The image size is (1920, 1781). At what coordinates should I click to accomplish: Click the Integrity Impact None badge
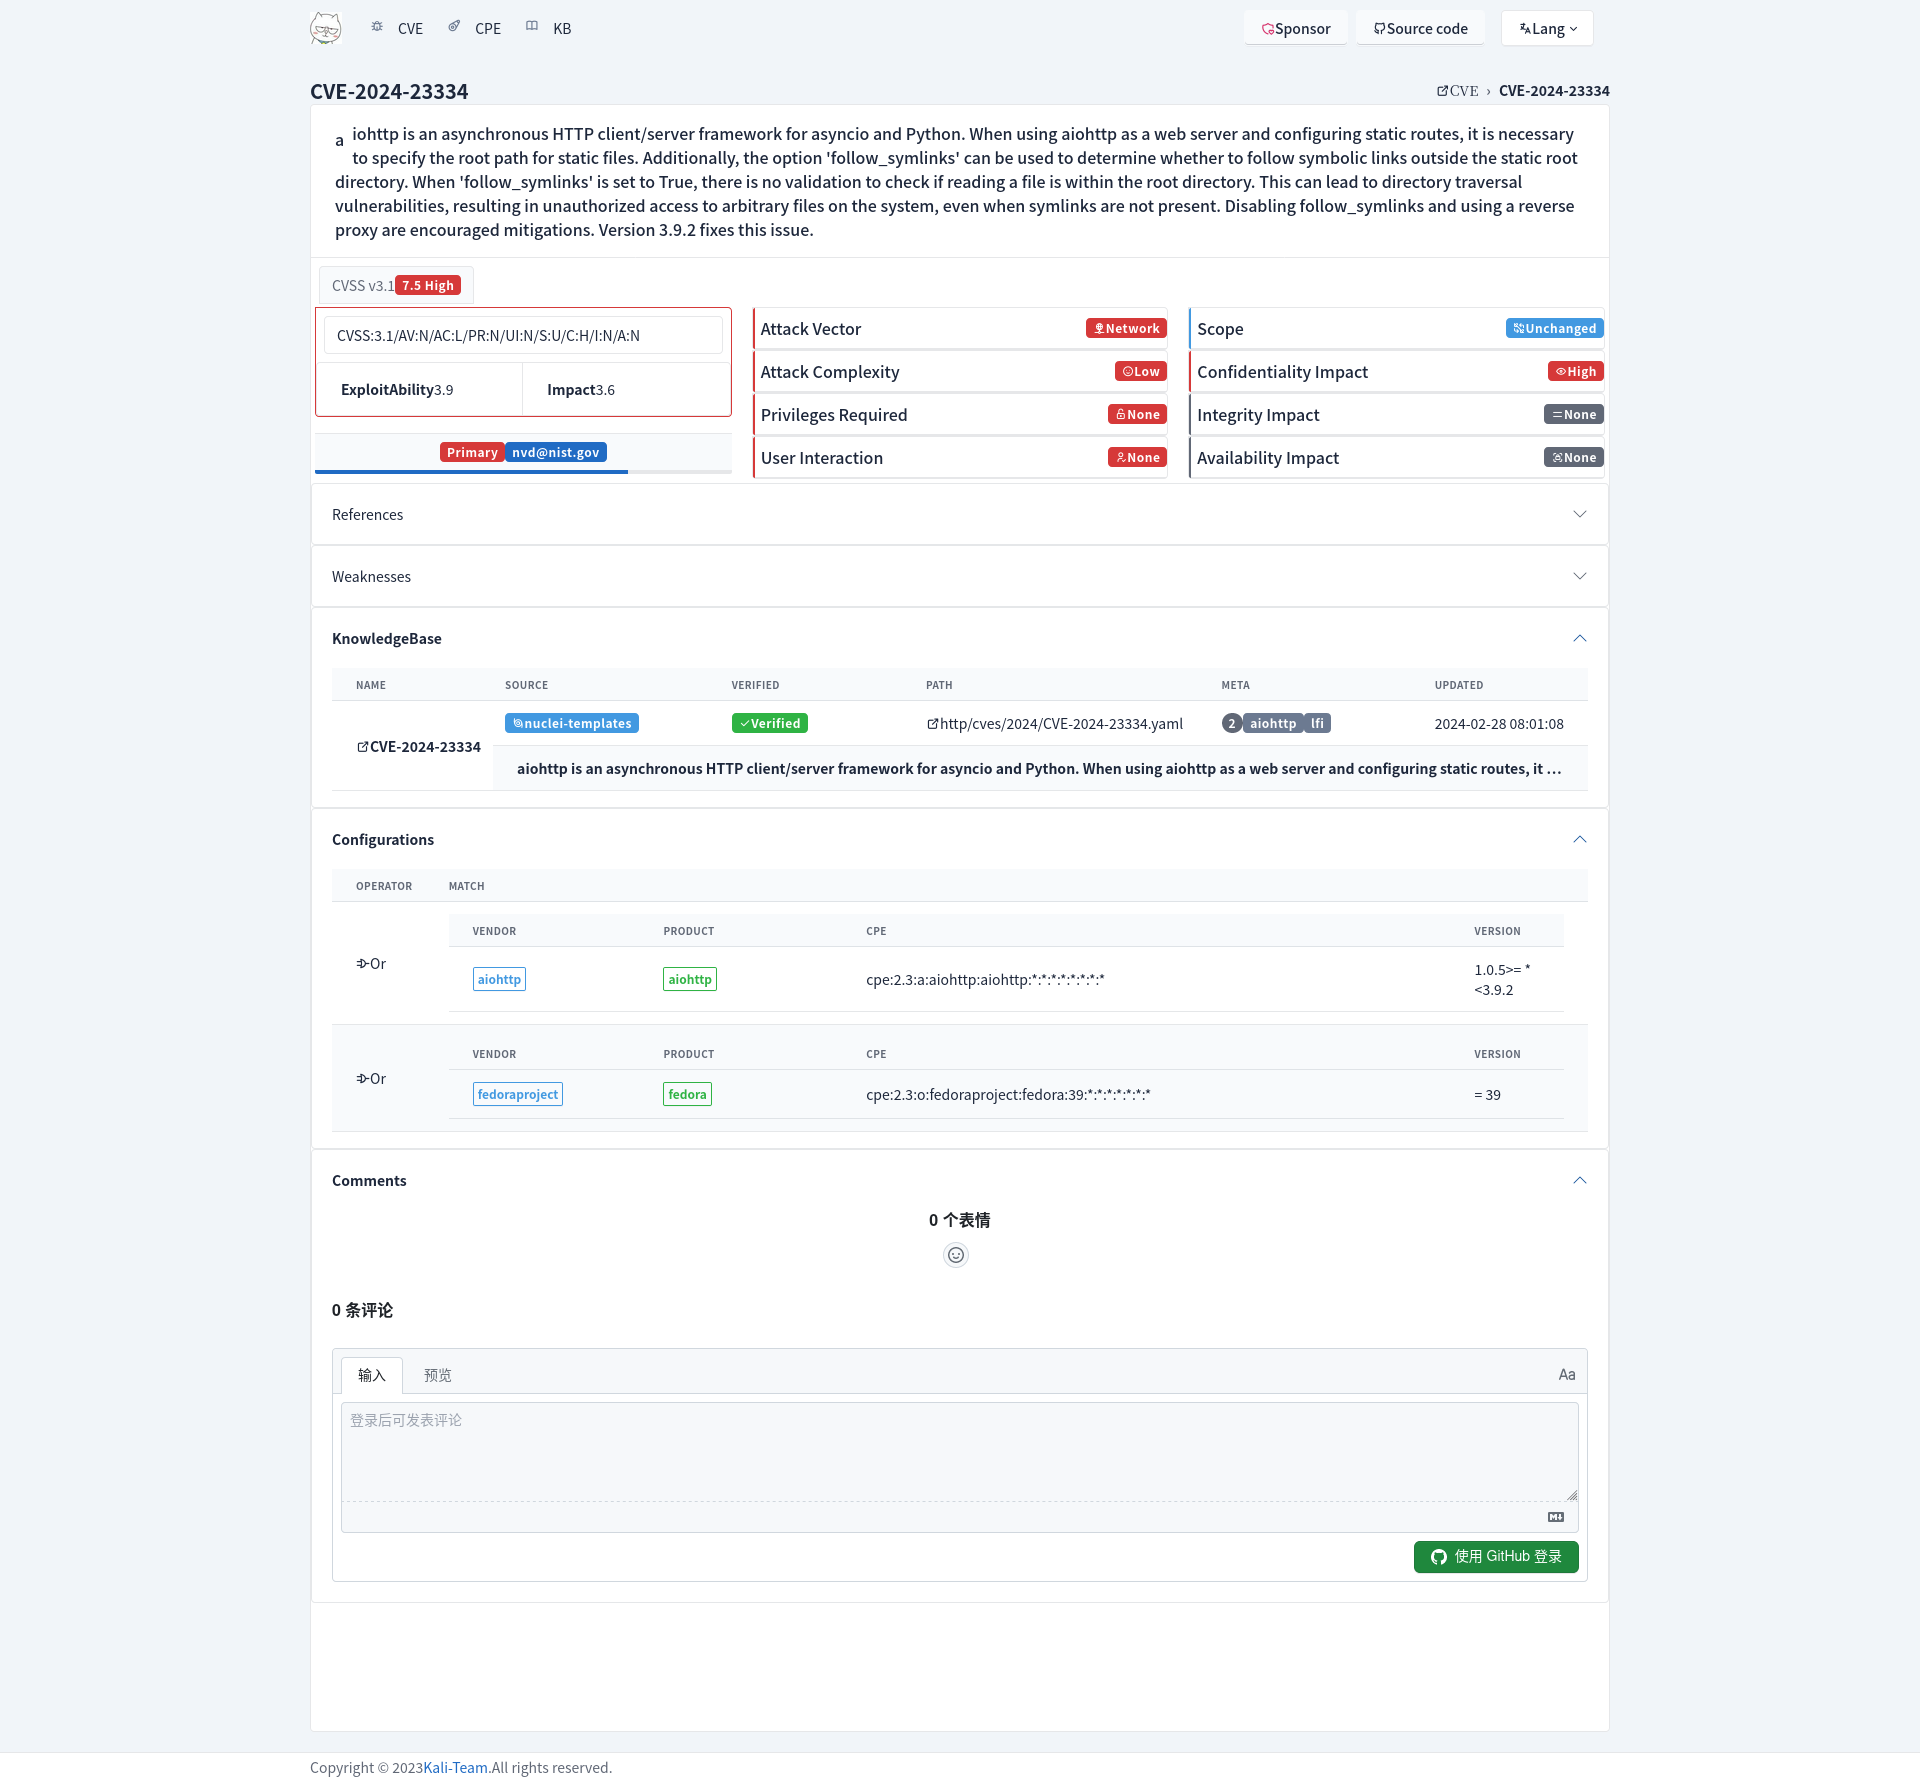click(x=1573, y=414)
